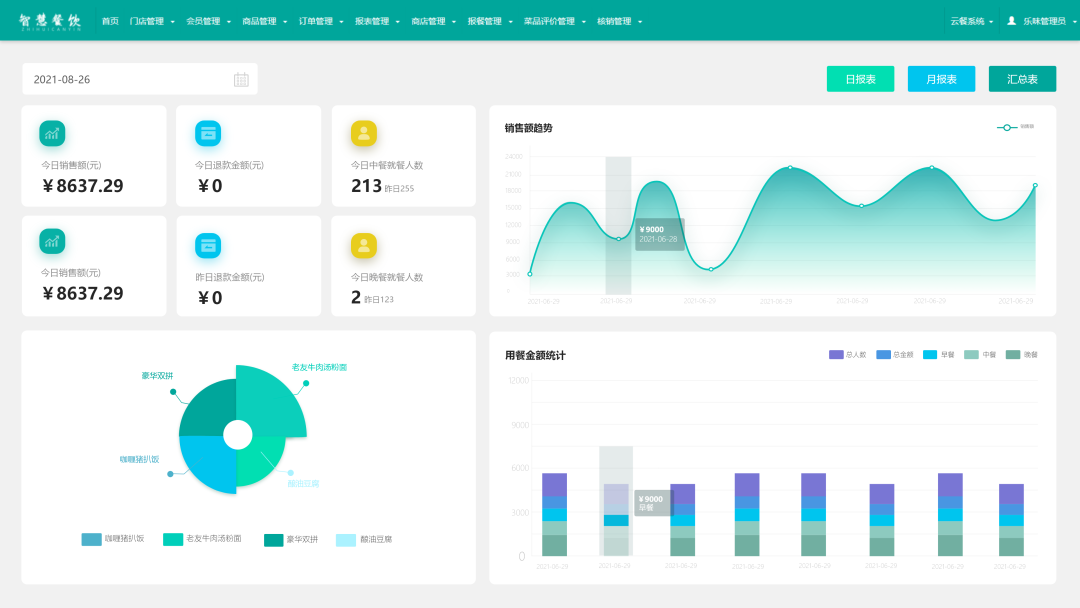
Task: Focus the date field showing 2021-08-26
Action: pyautogui.click(x=140, y=79)
